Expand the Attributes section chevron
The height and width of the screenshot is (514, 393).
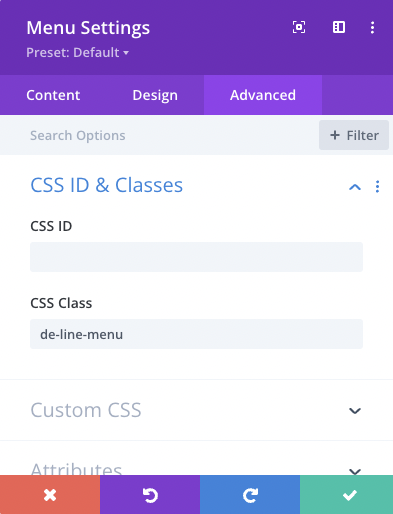coord(355,471)
